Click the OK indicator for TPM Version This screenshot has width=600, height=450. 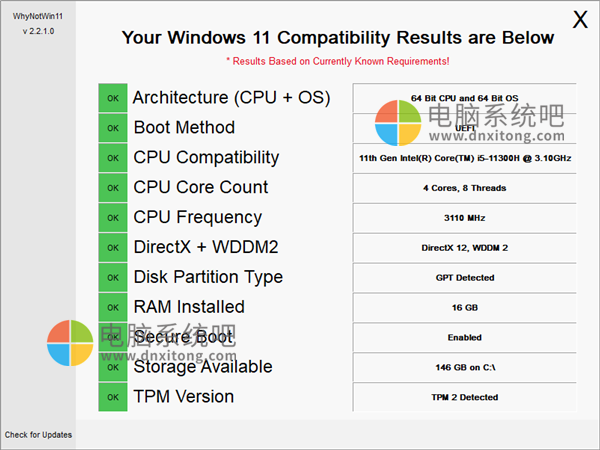click(x=113, y=397)
